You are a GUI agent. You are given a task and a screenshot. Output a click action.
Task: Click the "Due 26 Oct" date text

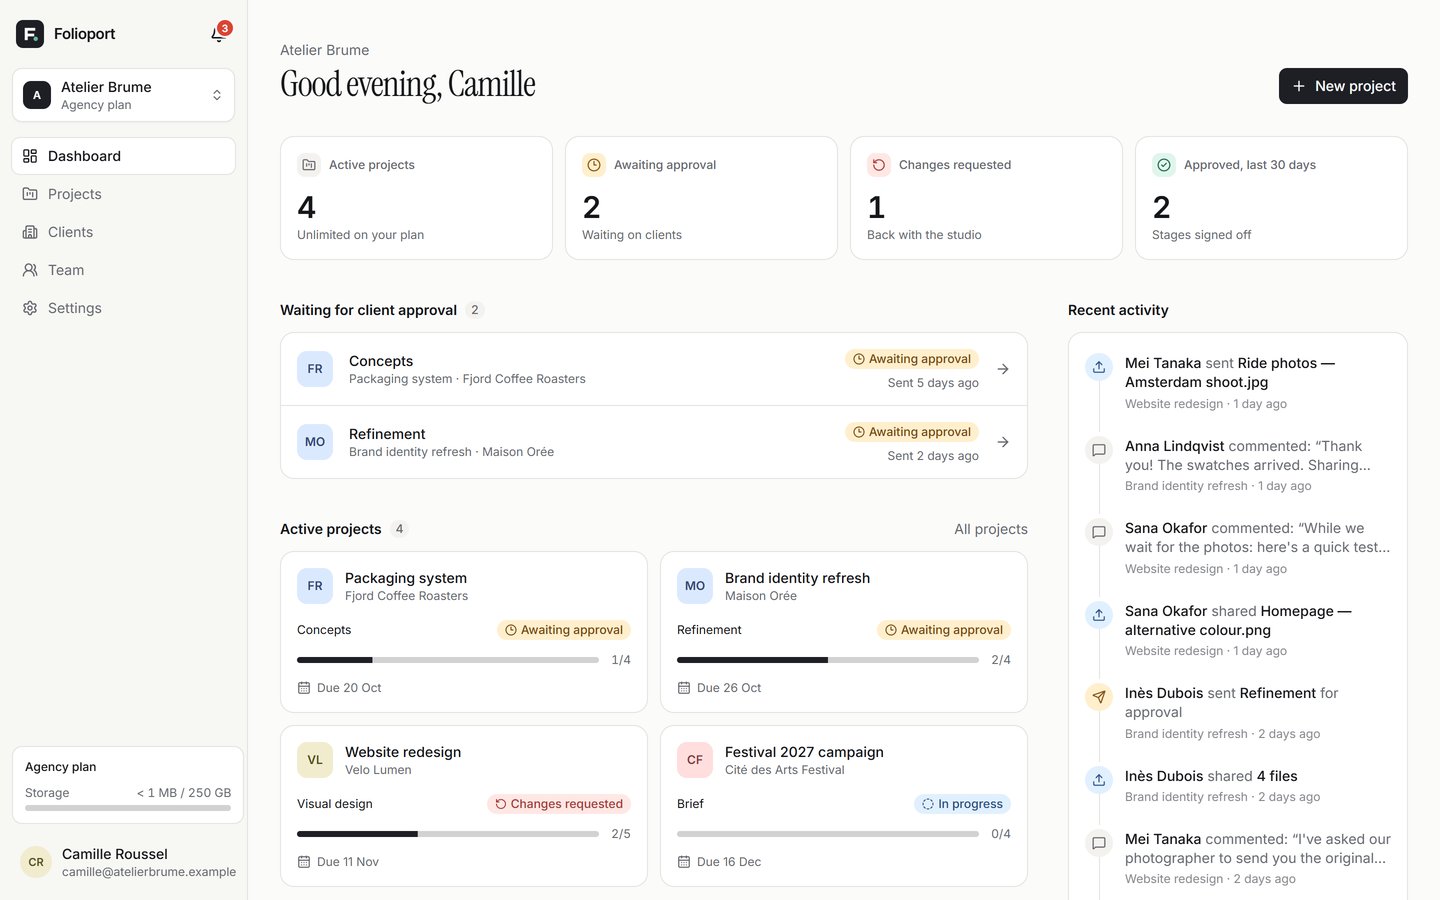click(729, 688)
